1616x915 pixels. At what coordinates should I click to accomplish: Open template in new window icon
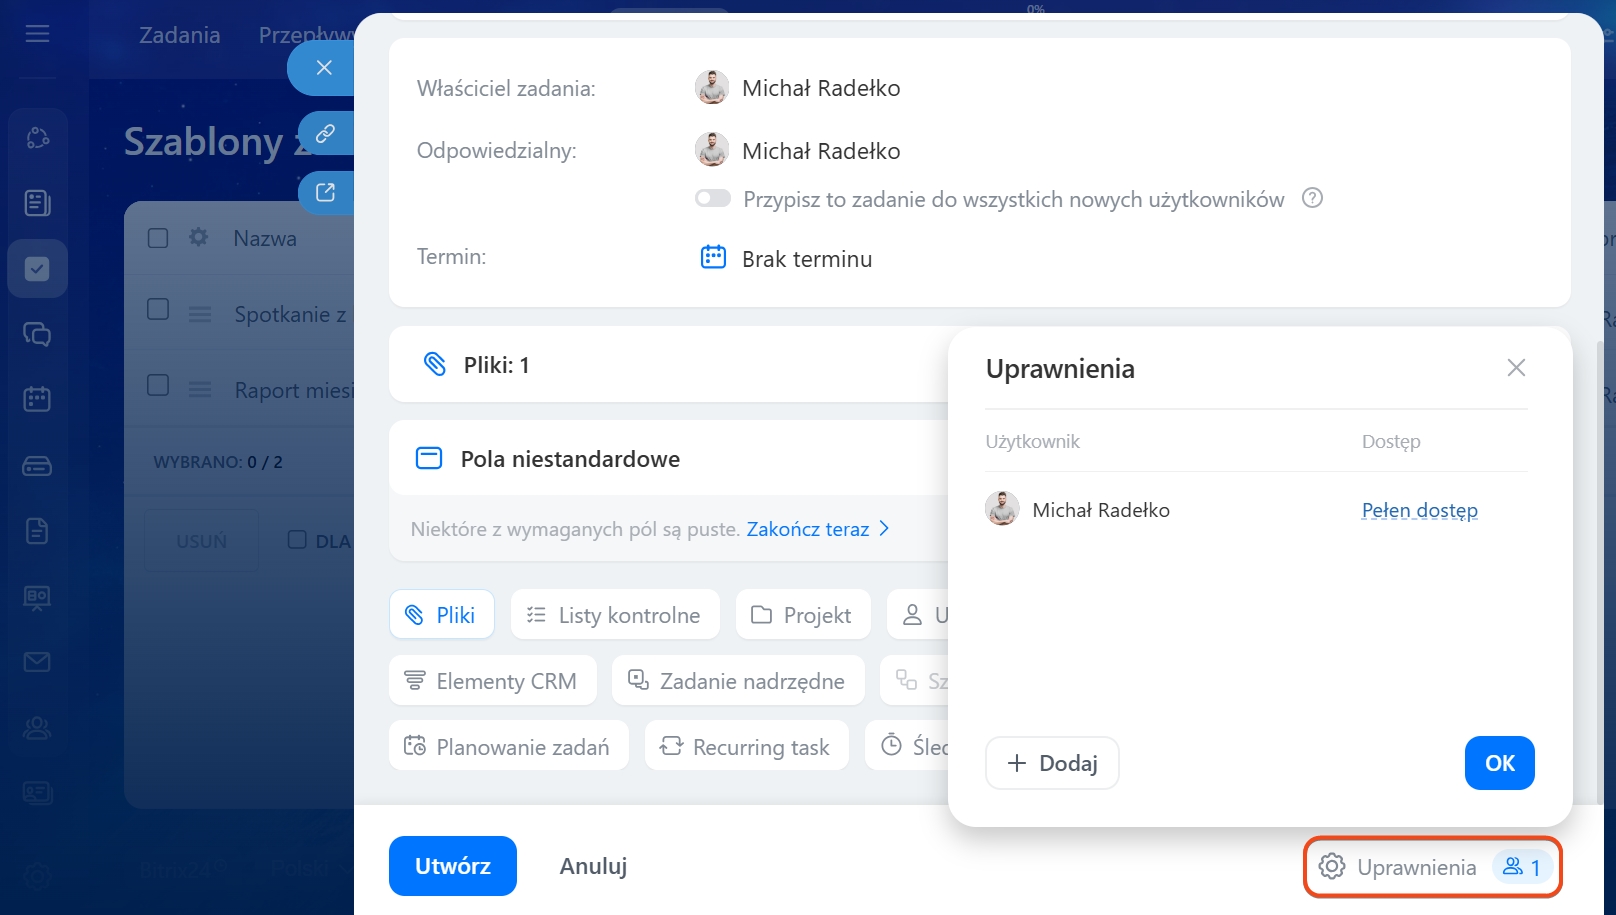click(x=325, y=192)
